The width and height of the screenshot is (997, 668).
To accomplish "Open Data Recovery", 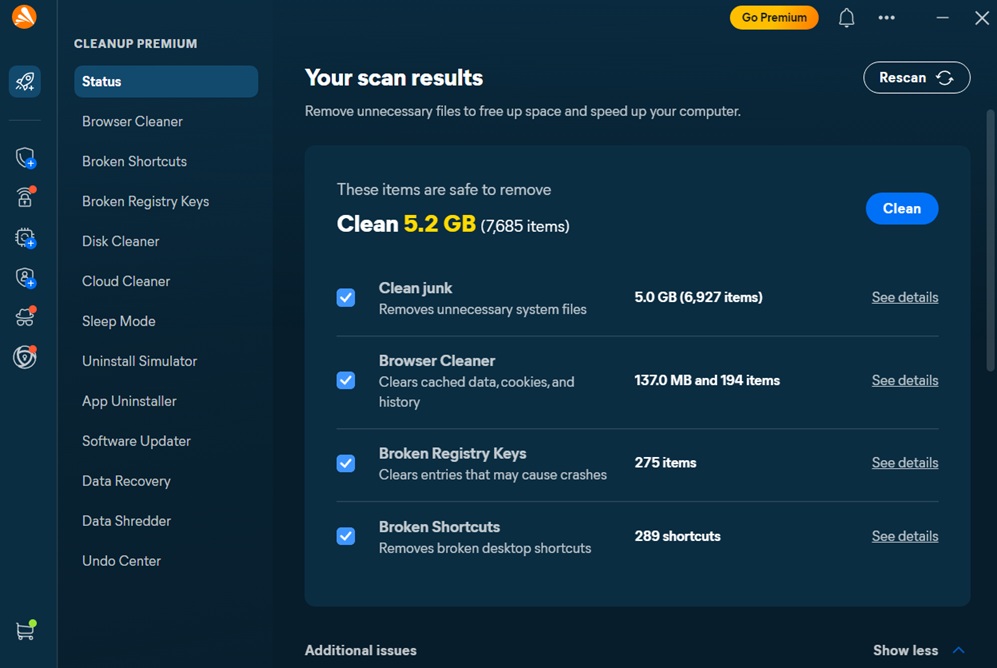I will (x=126, y=481).
